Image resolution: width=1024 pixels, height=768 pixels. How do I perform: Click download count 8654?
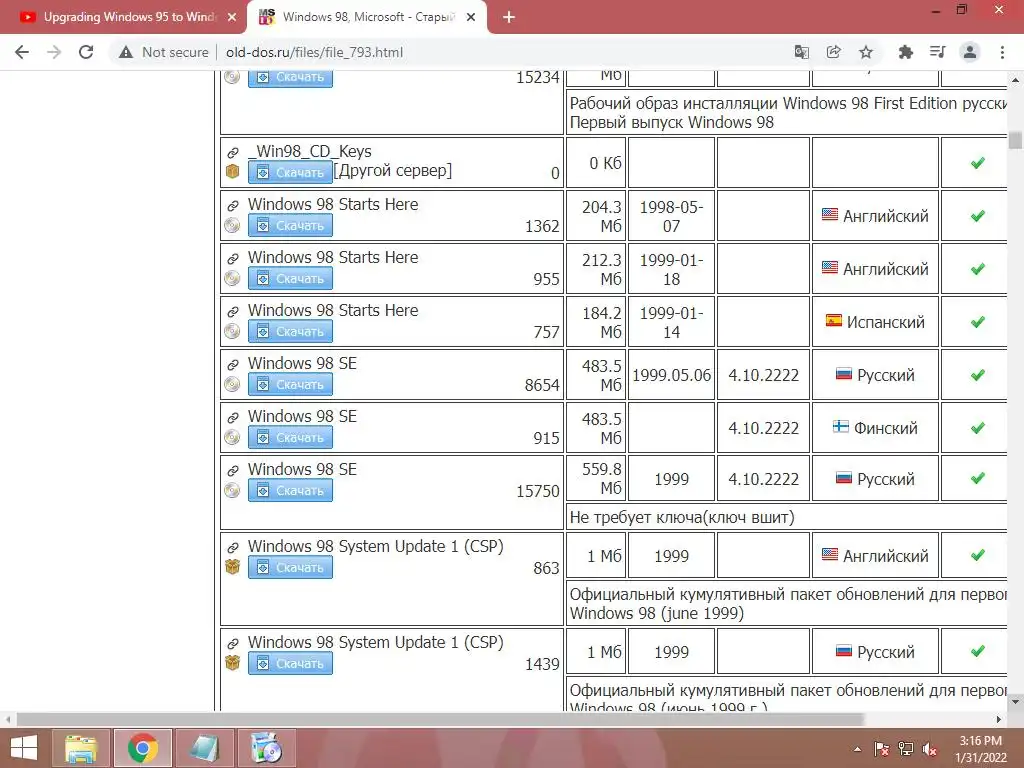542,385
